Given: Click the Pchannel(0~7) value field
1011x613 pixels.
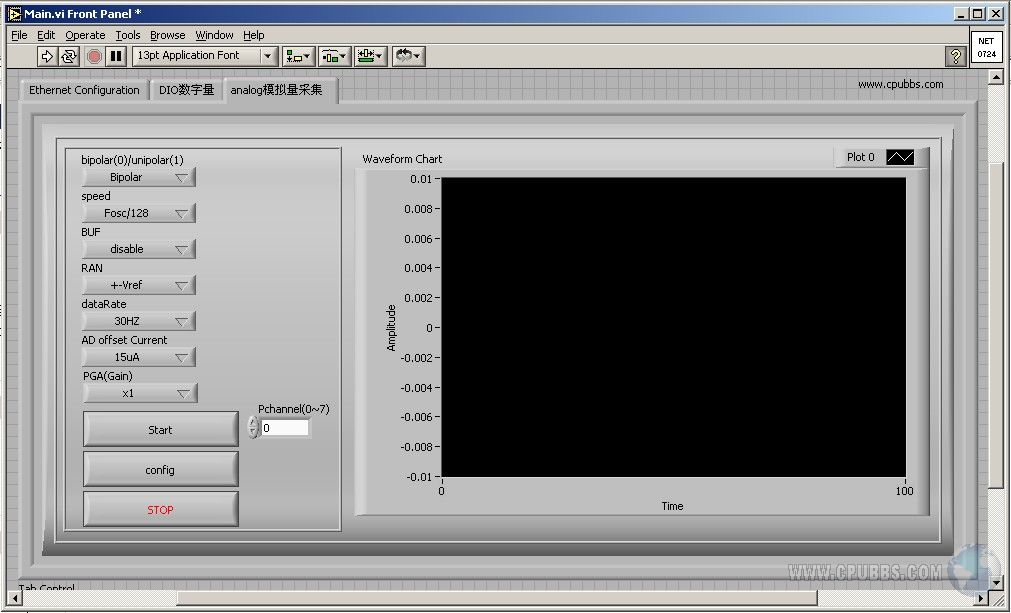Looking at the screenshot, I should point(284,428).
